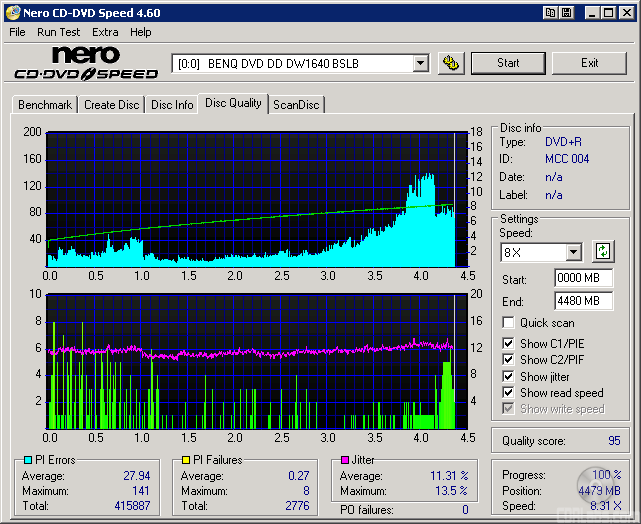Image resolution: width=641 pixels, height=524 pixels.
Task: Switch to the Benchmark tab
Action: click(45, 105)
